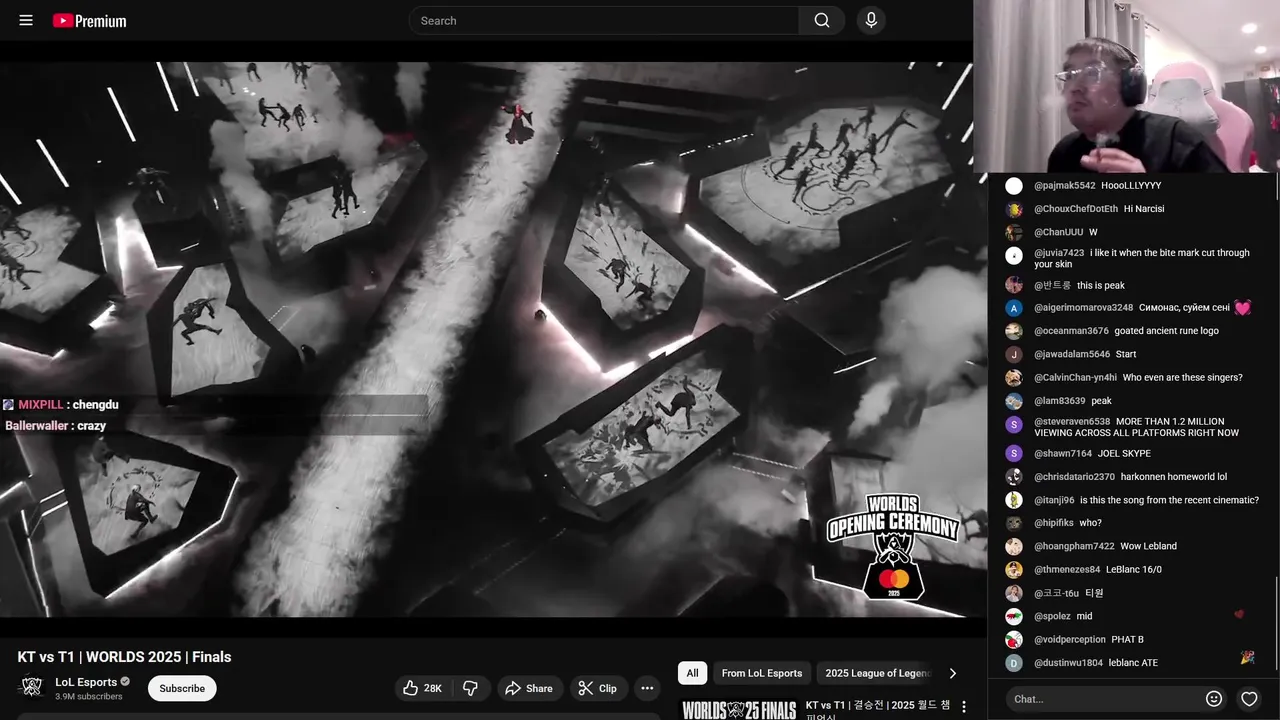Click into the Search field

pos(604,20)
